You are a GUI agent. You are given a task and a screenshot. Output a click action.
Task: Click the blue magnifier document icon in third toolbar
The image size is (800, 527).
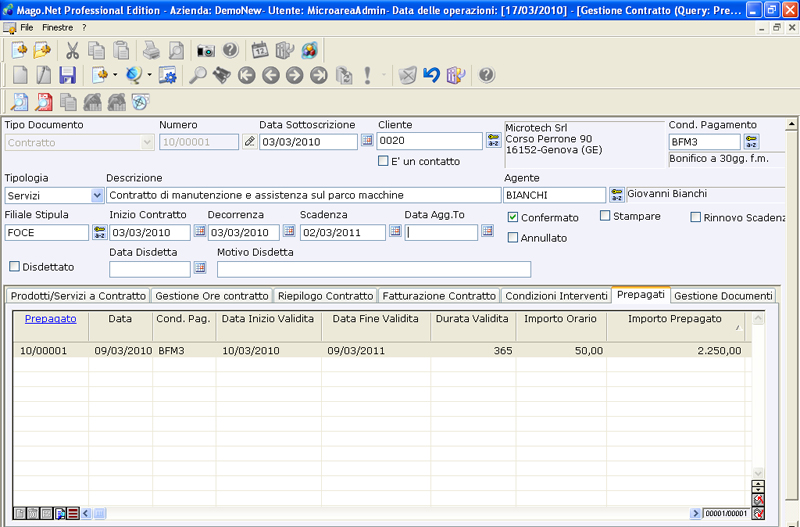(x=19, y=102)
